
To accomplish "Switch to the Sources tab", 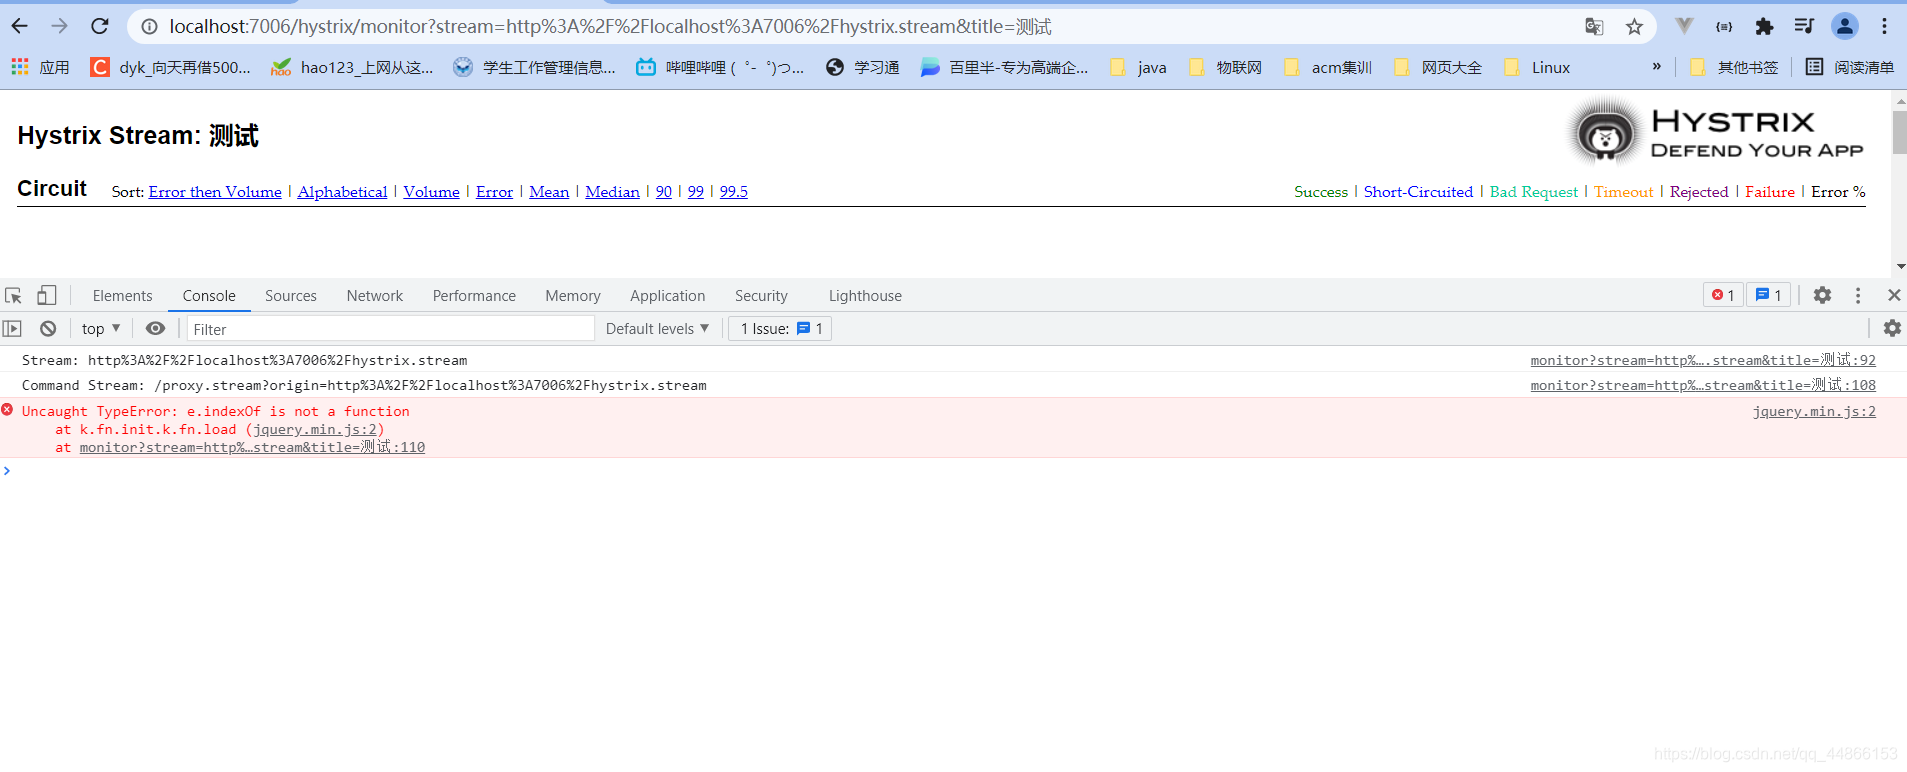I will tap(291, 296).
